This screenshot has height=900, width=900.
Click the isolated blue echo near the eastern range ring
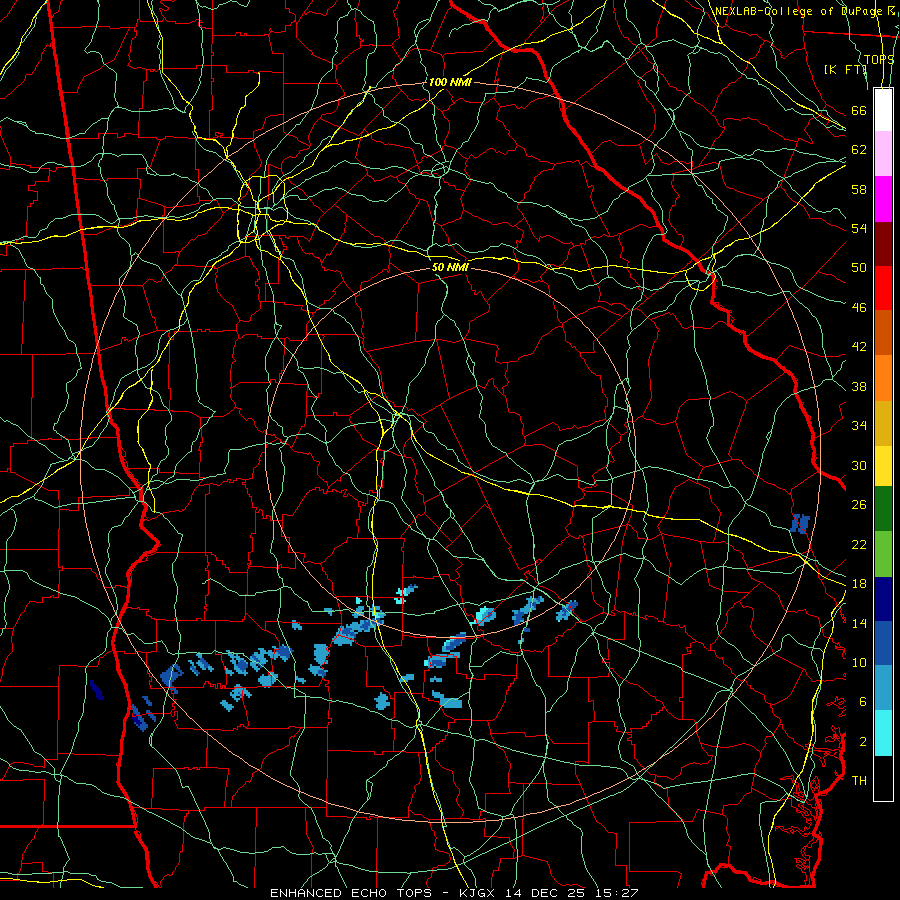tap(800, 523)
